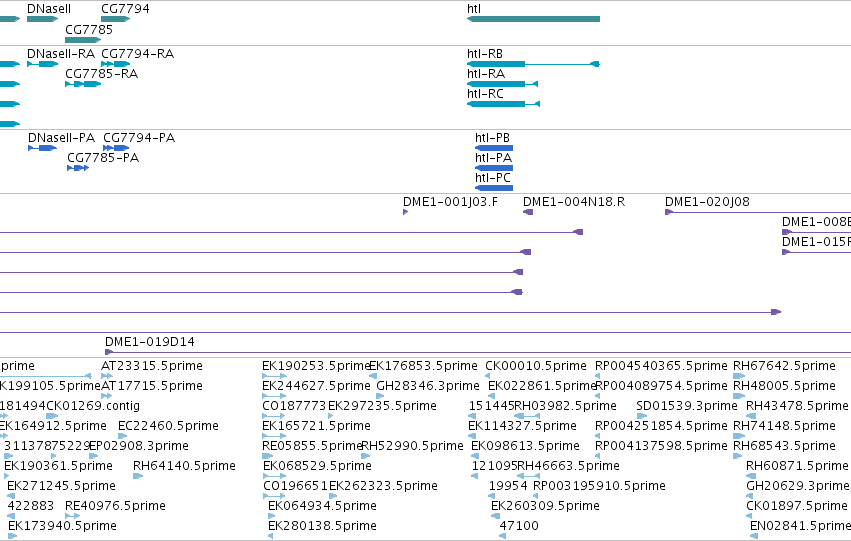Click the DME1-004N18.R clone marker
Viewport: 851px width, 541px height.
528,212
